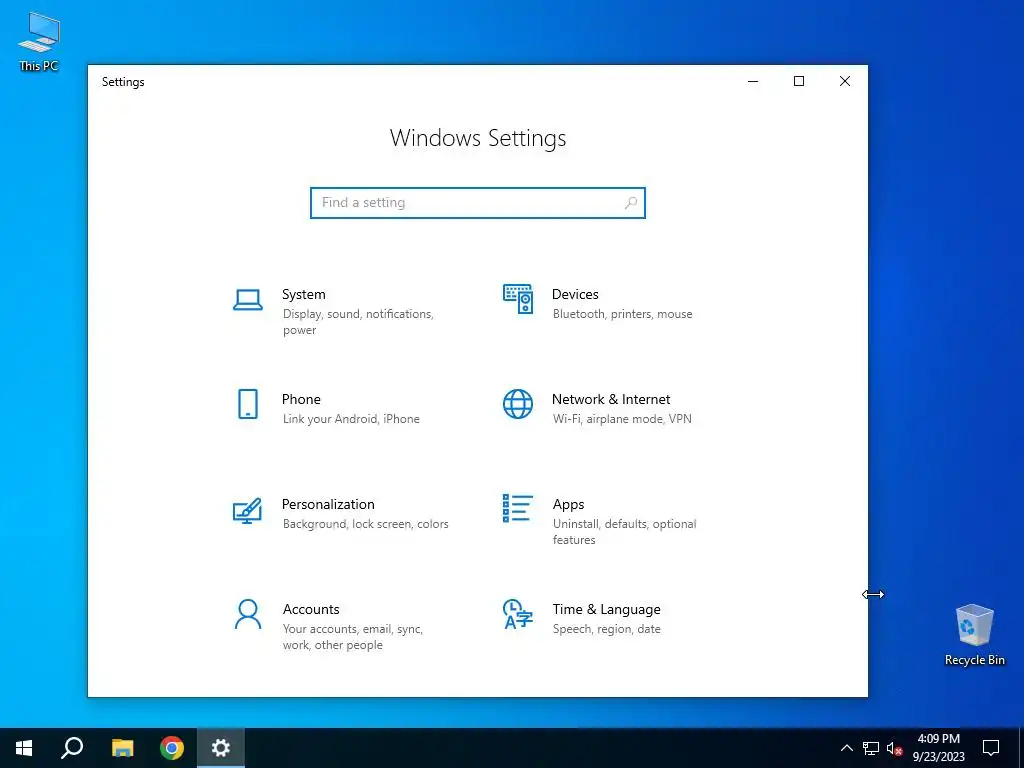The width and height of the screenshot is (1024, 768).
Task: Click 'Bluetooth, printers, mouse' description
Action: coord(622,314)
